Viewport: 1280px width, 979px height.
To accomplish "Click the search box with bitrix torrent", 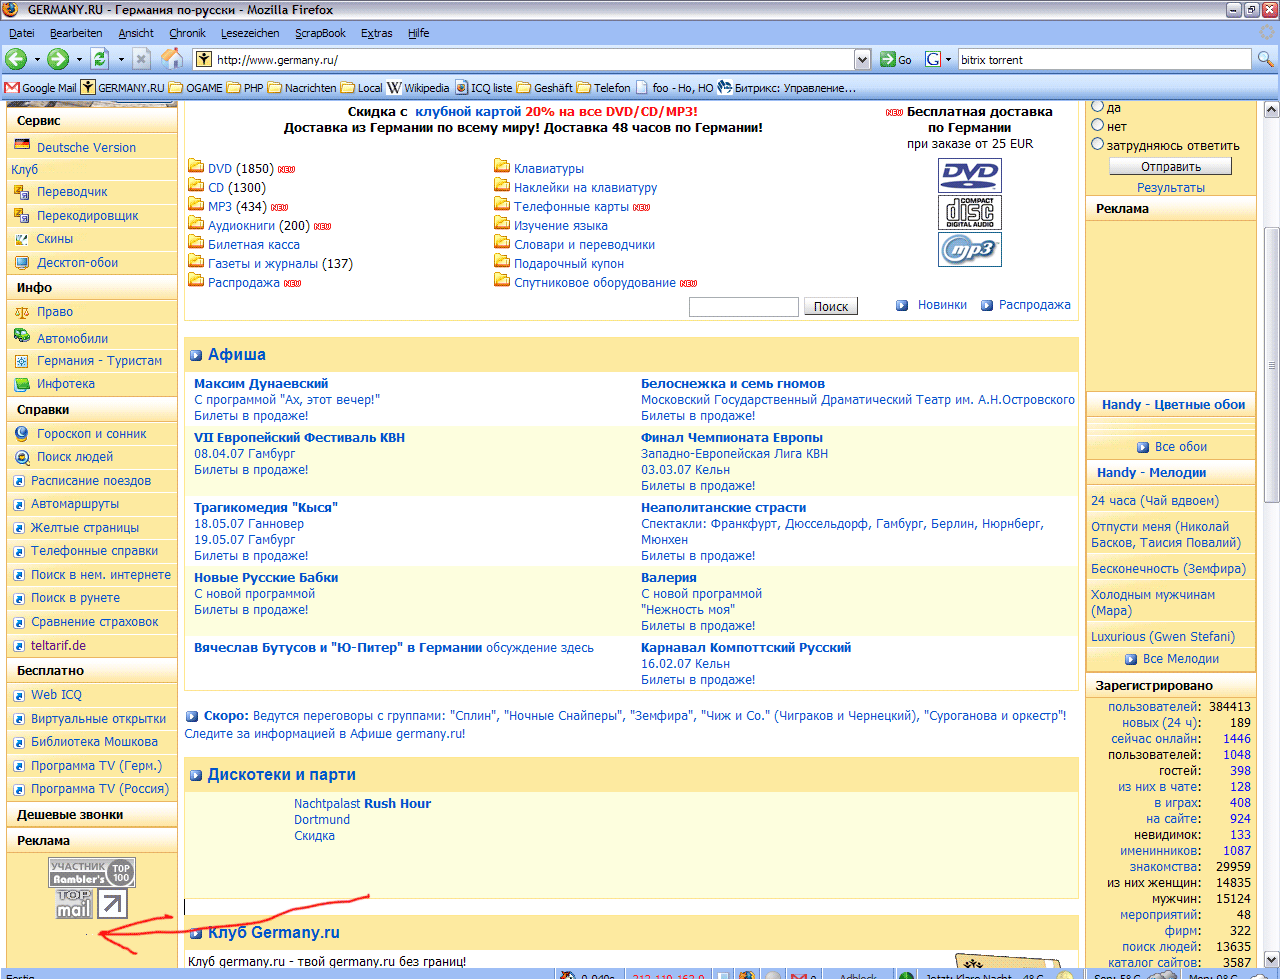I will click(x=1106, y=60).
